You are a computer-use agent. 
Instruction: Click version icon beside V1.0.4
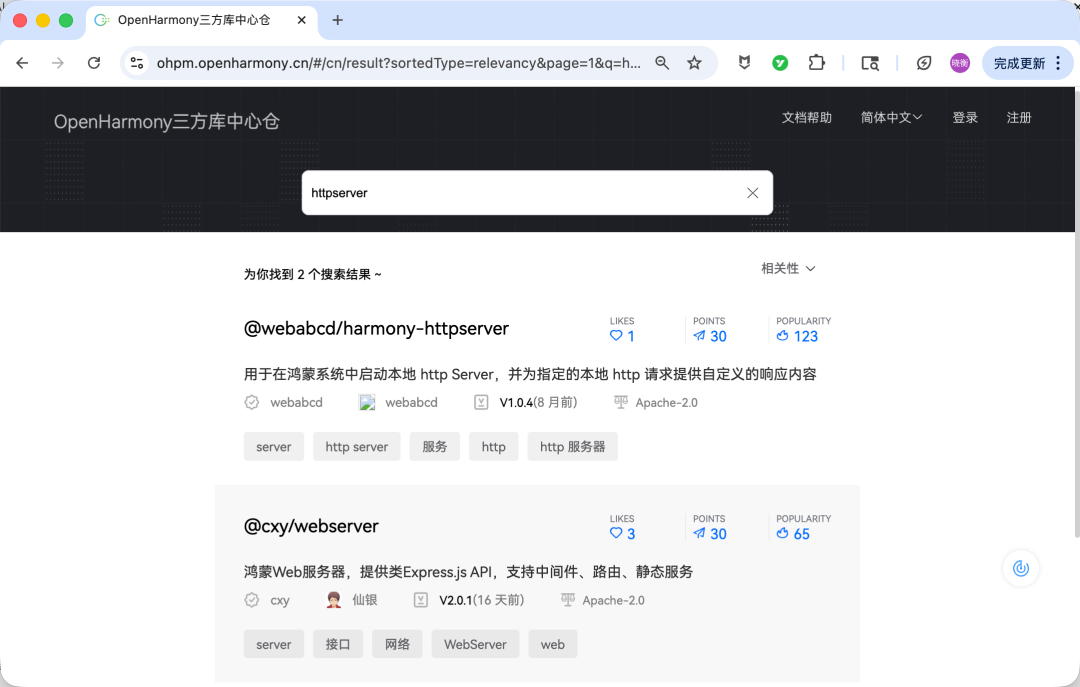point(481,402)
